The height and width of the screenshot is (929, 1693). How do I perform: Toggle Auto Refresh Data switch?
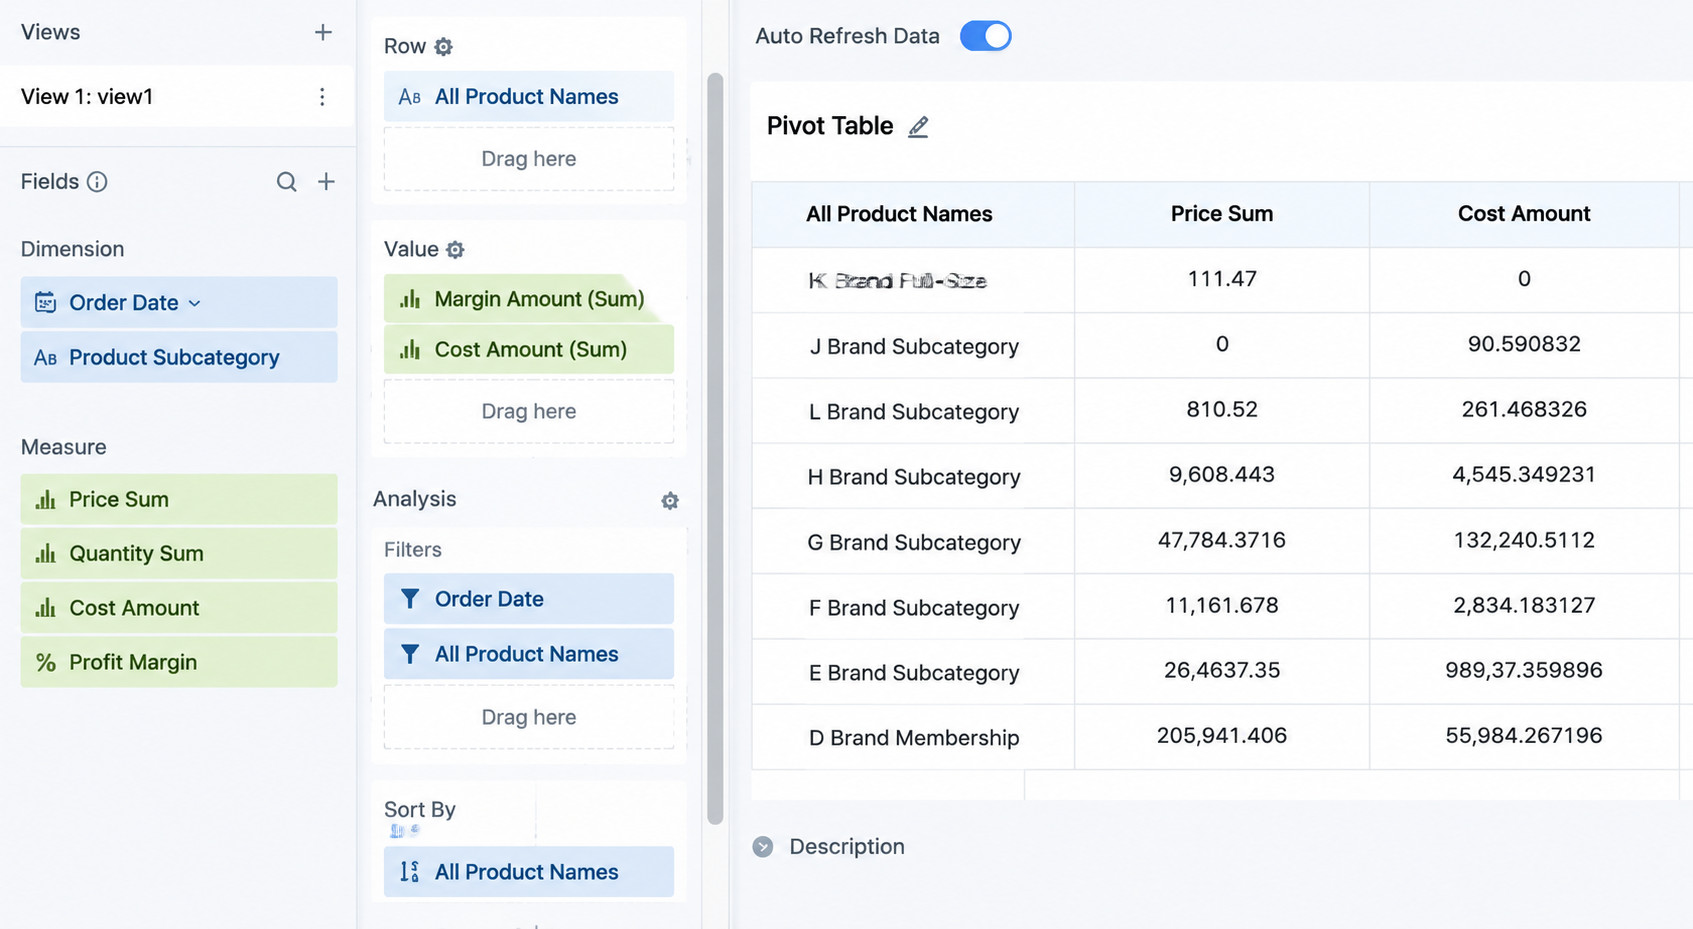click(986, 36)
